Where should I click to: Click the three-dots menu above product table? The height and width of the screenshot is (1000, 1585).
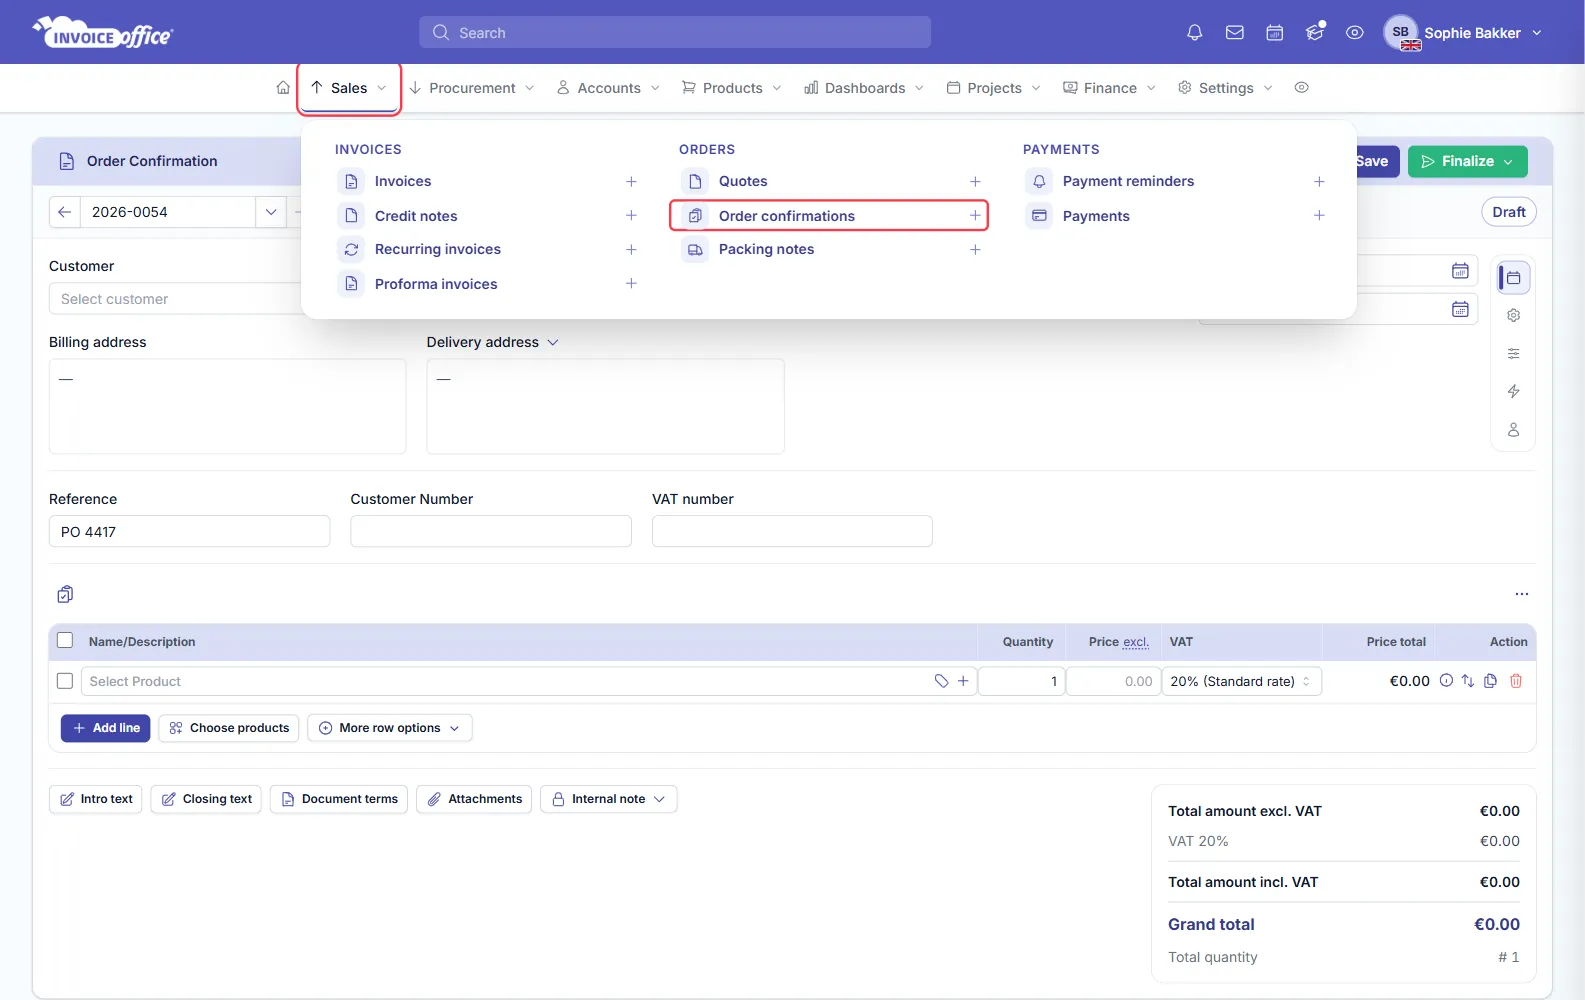(1521, 594)
